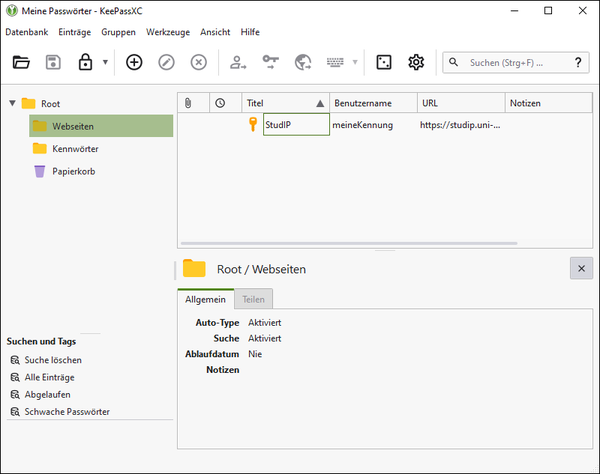Copy password using the key arrow icon
Screen dimensions: 600x474
point(271,62)
